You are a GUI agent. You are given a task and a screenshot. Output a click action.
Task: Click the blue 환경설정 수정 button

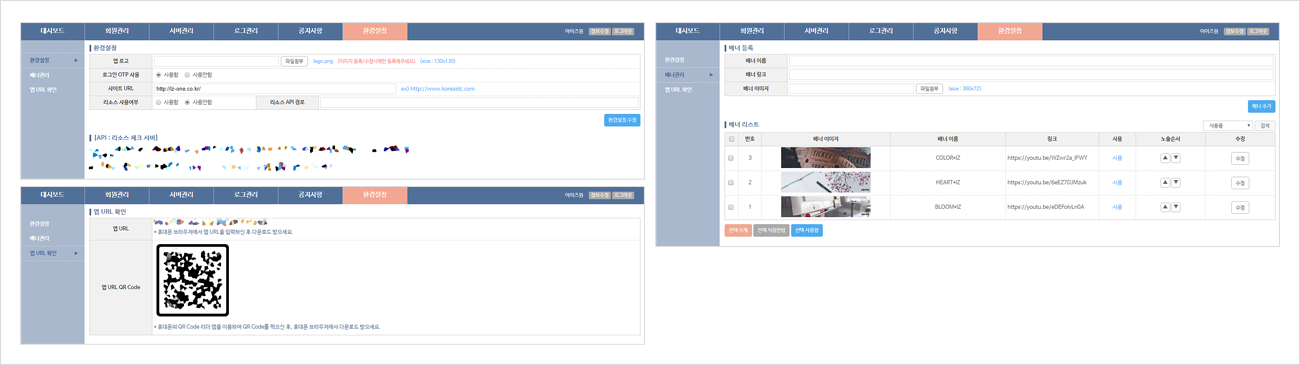(x=622, y=120)
